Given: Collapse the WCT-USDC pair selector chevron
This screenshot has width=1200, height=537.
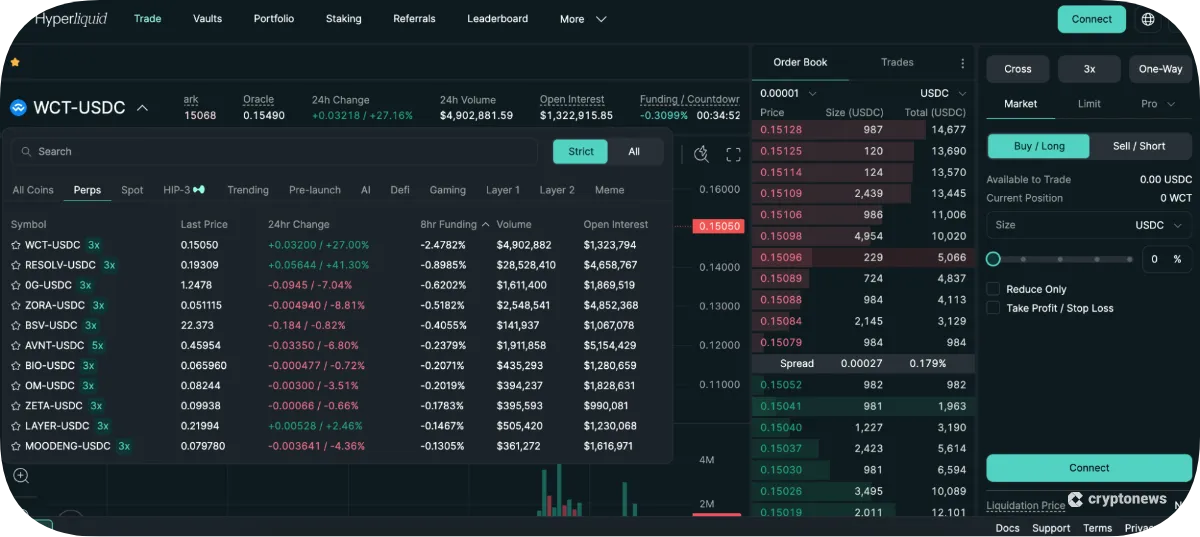Looking at the screenshot, I should pyautogui.click(x=143, y=108).
